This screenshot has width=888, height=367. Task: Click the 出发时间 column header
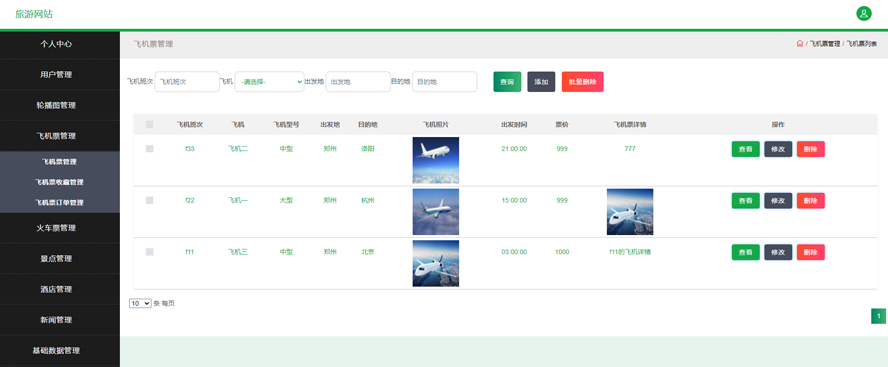click(x=514, y=125)
